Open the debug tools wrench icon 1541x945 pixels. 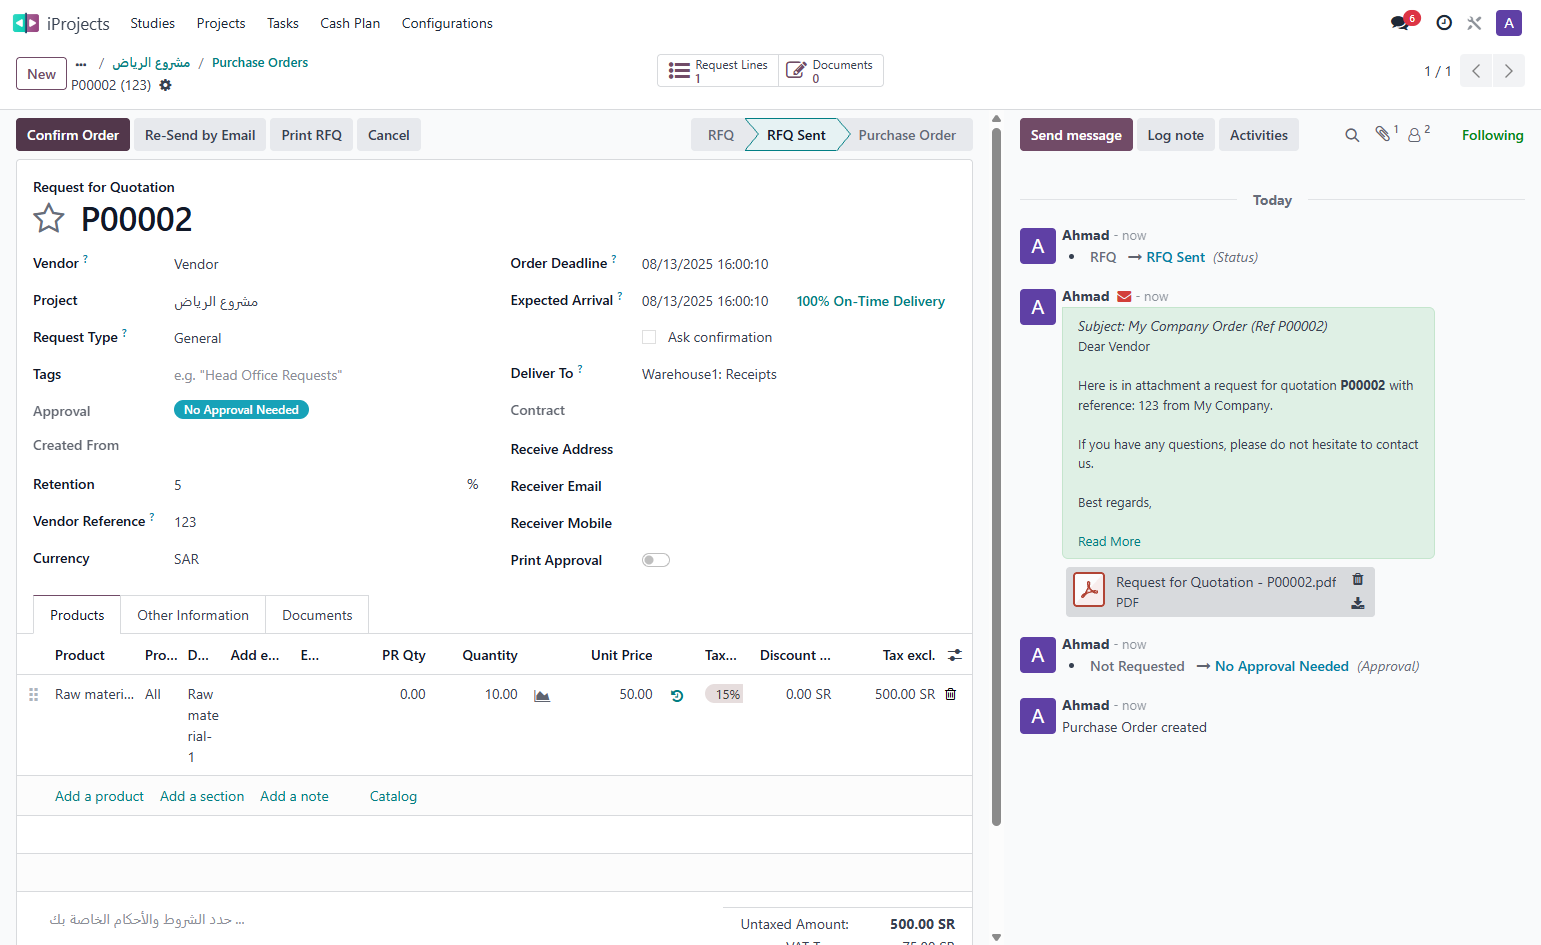(1474, 23)
